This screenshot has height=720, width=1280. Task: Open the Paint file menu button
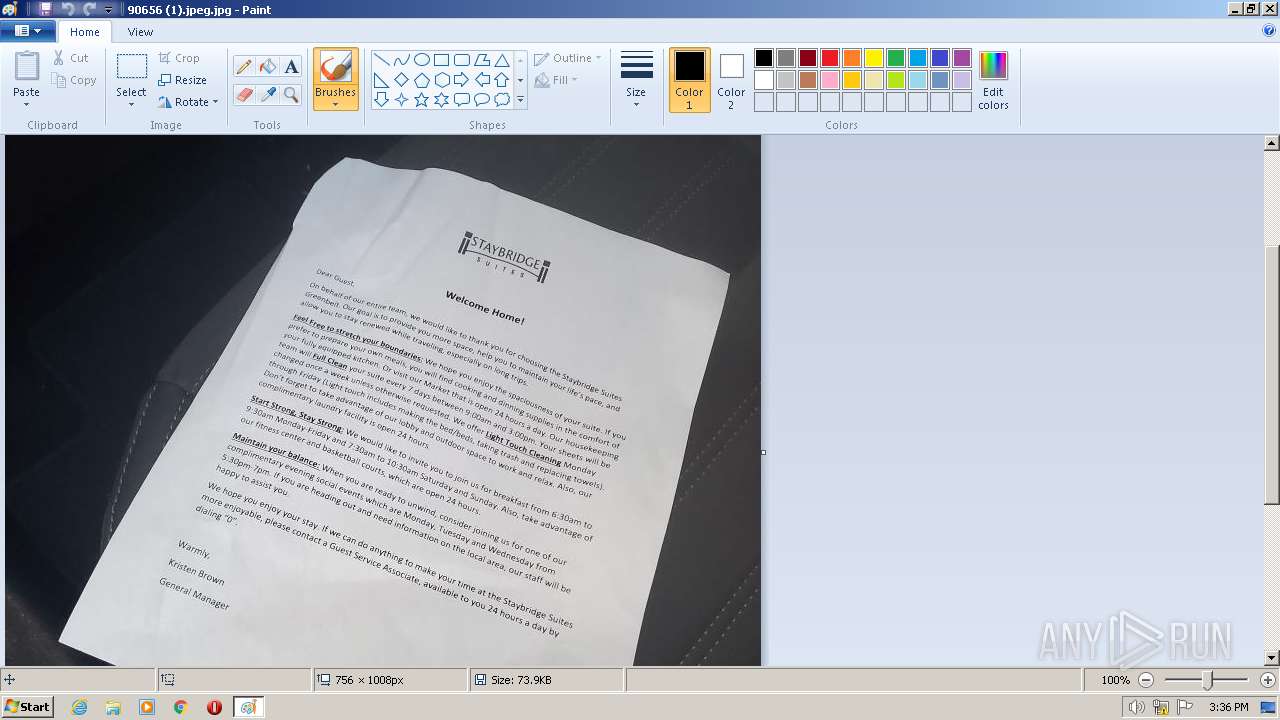[x=27, y=31]
